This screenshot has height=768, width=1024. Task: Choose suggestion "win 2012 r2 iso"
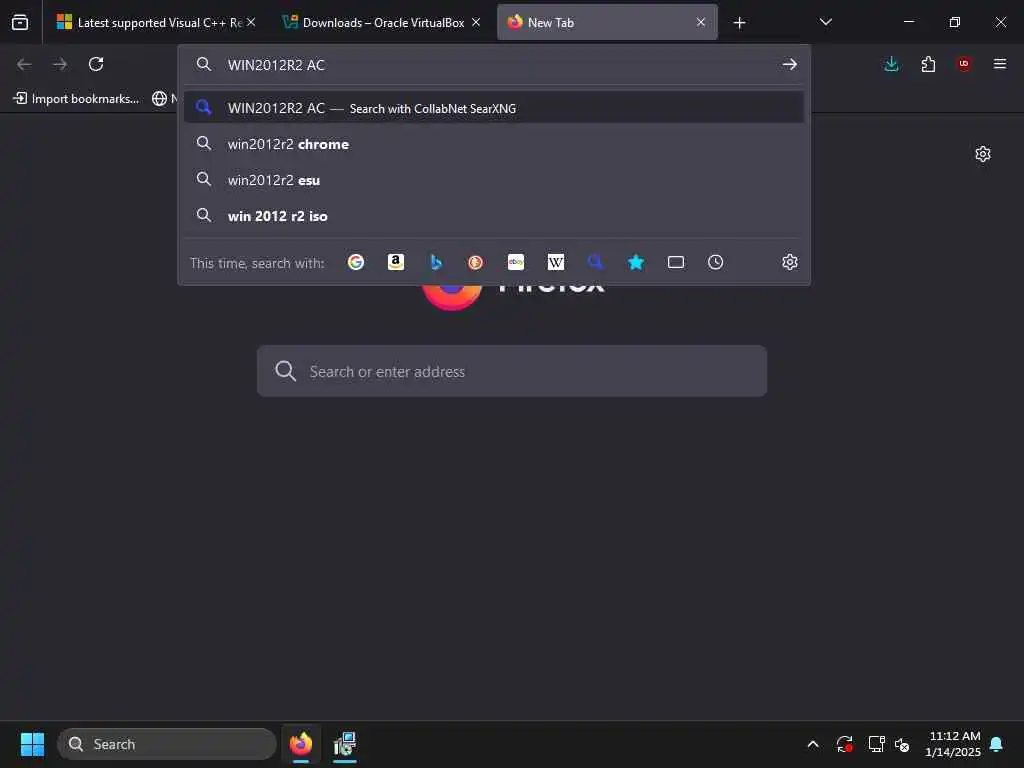(494, 216)
